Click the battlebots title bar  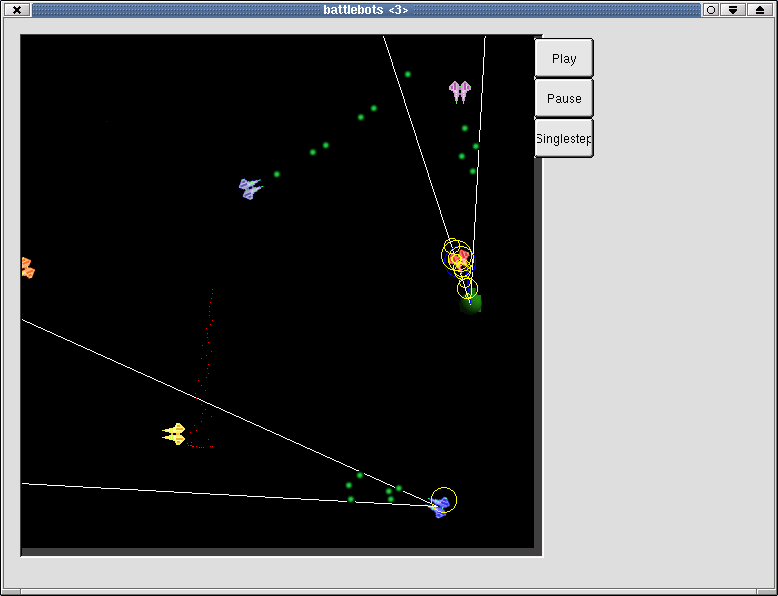(x=365, y=10)
